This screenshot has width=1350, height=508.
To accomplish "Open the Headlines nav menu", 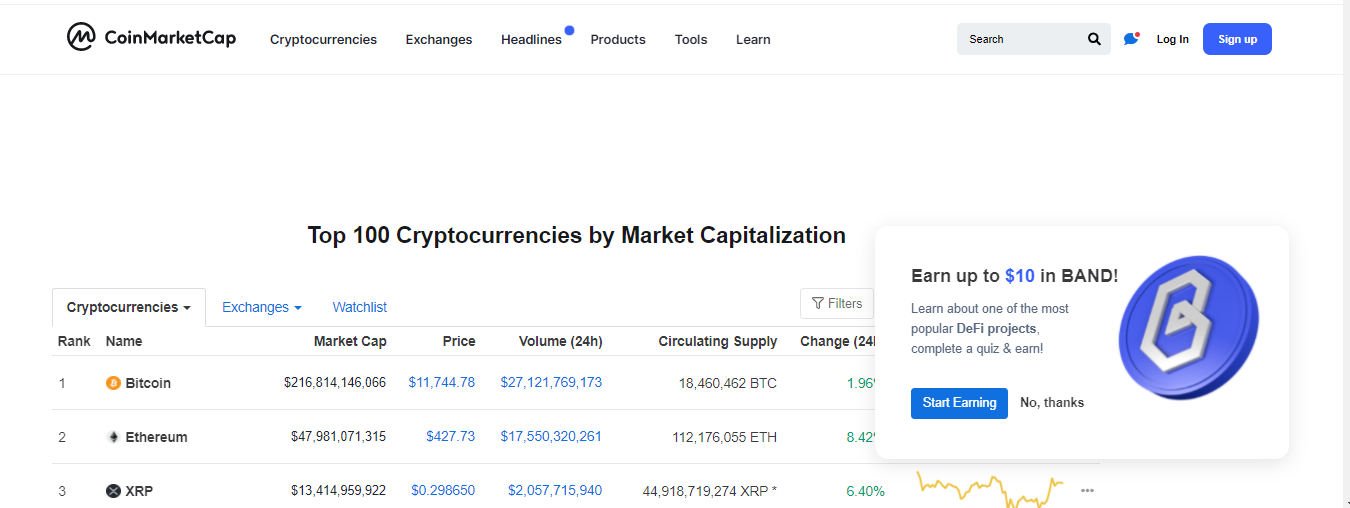I will 531,40.
